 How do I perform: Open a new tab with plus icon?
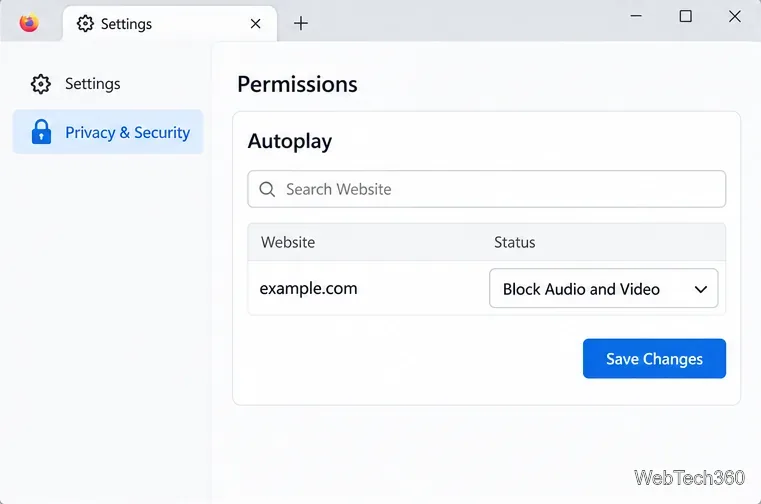[x=301, y=23]
